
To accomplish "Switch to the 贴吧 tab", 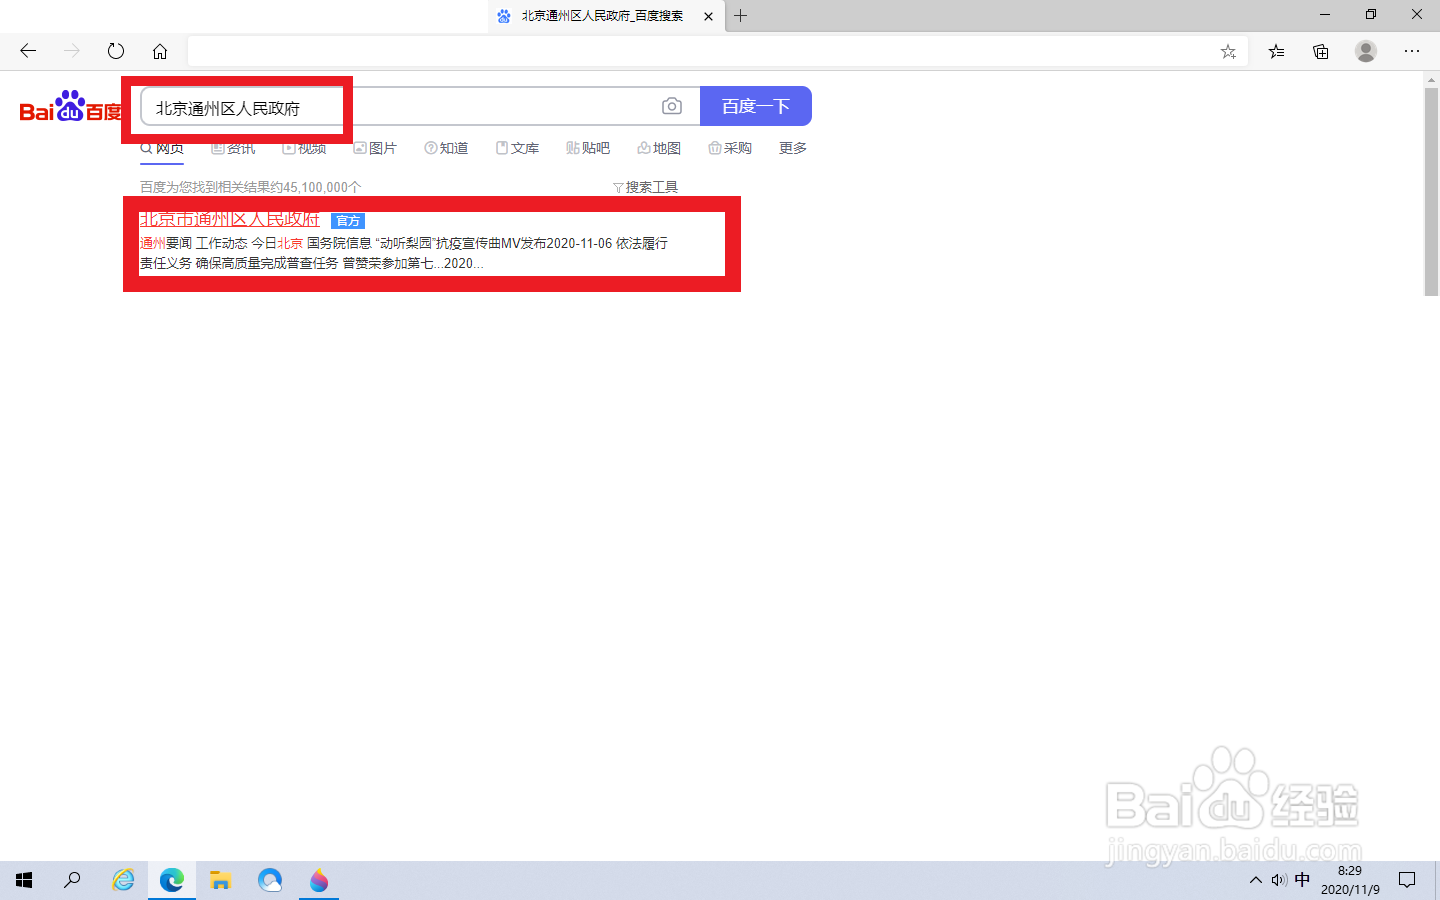I will click(588, 148).
